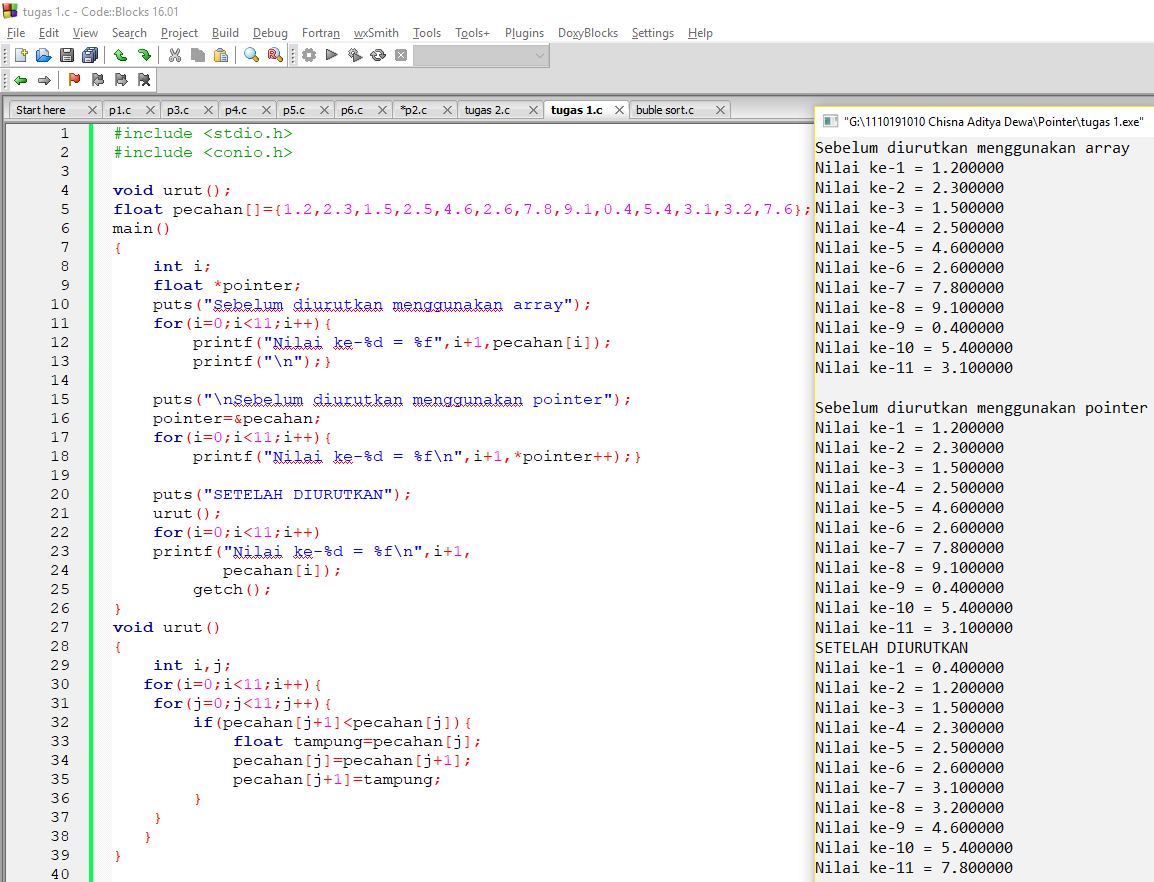Screen dimensions: 1154x882
Task: Click 'SETELAH DIURUTKAN' in the console output
Action: [x=891, y=648]
